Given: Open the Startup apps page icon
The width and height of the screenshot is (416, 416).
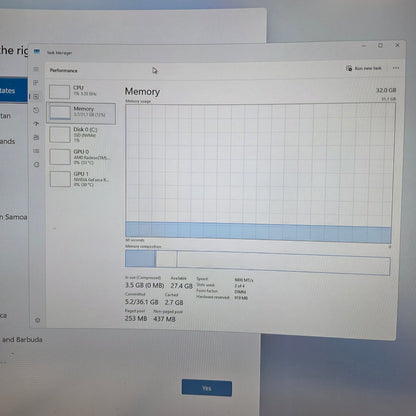Looking at the screenshot, I should click(36, 124).
